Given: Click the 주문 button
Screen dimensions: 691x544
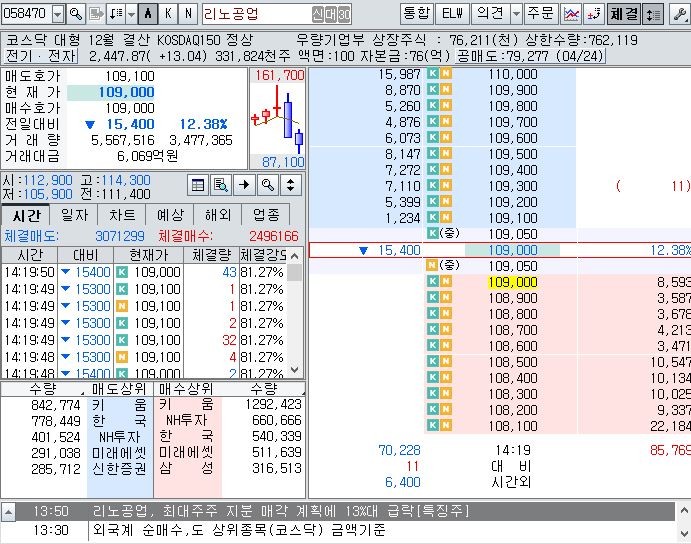Looking at the screenshot, I should pyautogui.click(x=541, y=14).
